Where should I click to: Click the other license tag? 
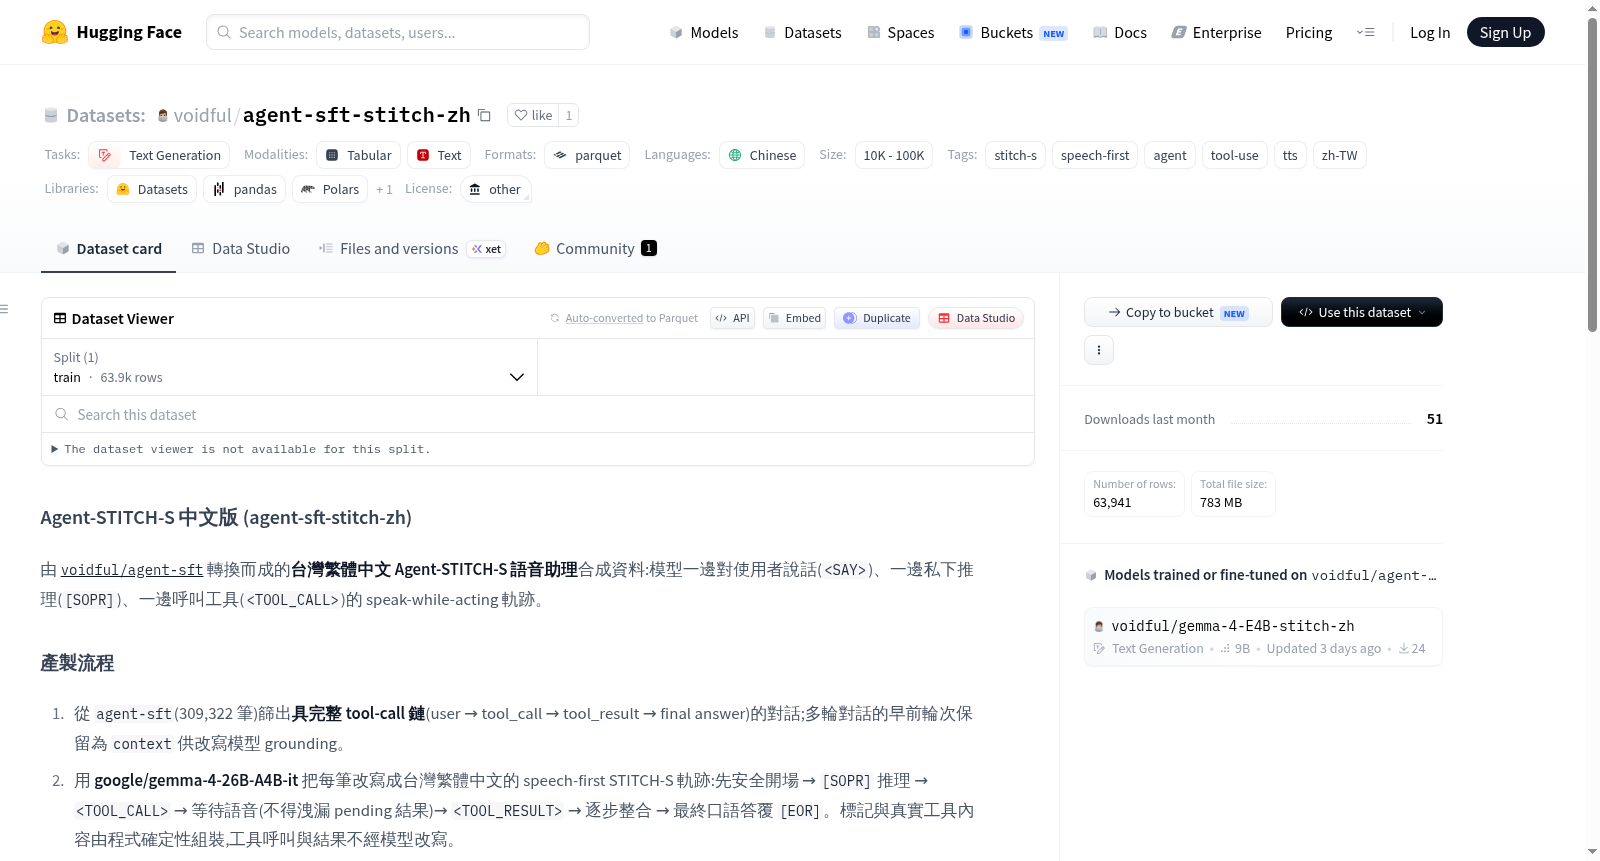(496, 189)
